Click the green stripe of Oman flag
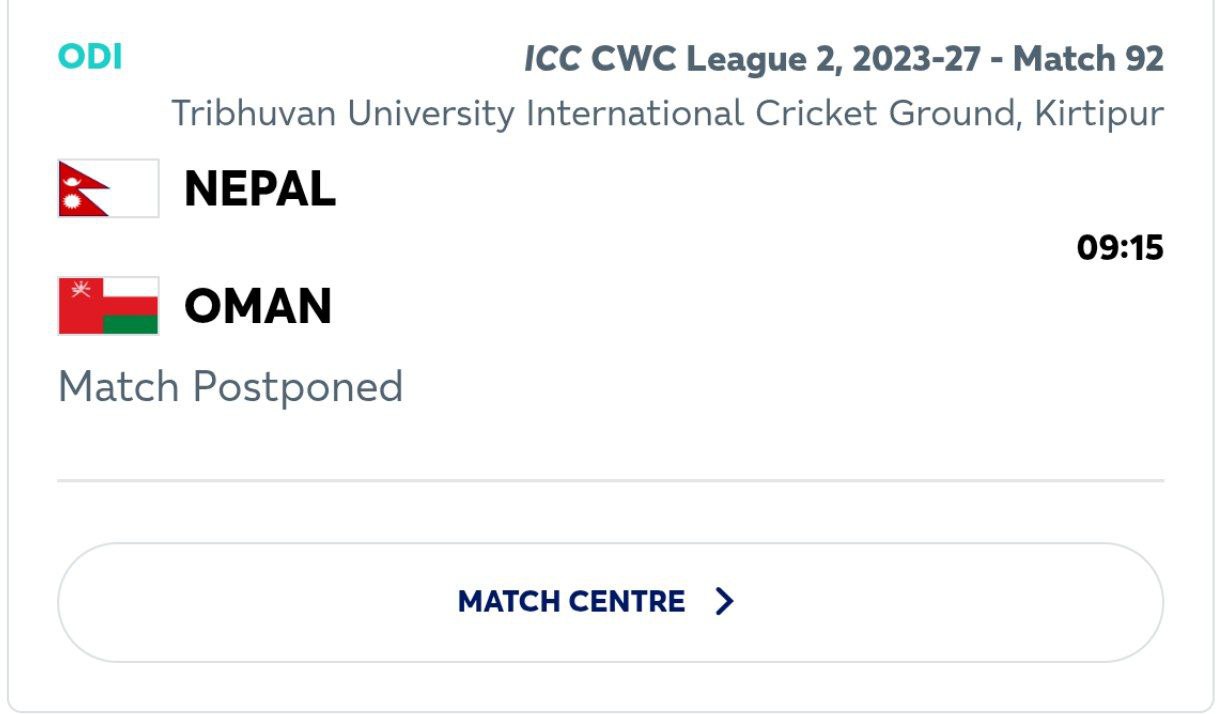The height and width of the screenshot is (714, 1220). 131,323
